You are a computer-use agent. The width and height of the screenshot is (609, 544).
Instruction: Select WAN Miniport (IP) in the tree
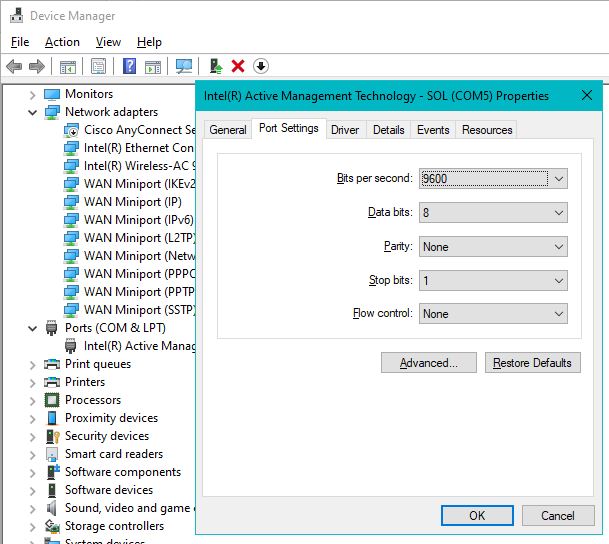[132, 202]
